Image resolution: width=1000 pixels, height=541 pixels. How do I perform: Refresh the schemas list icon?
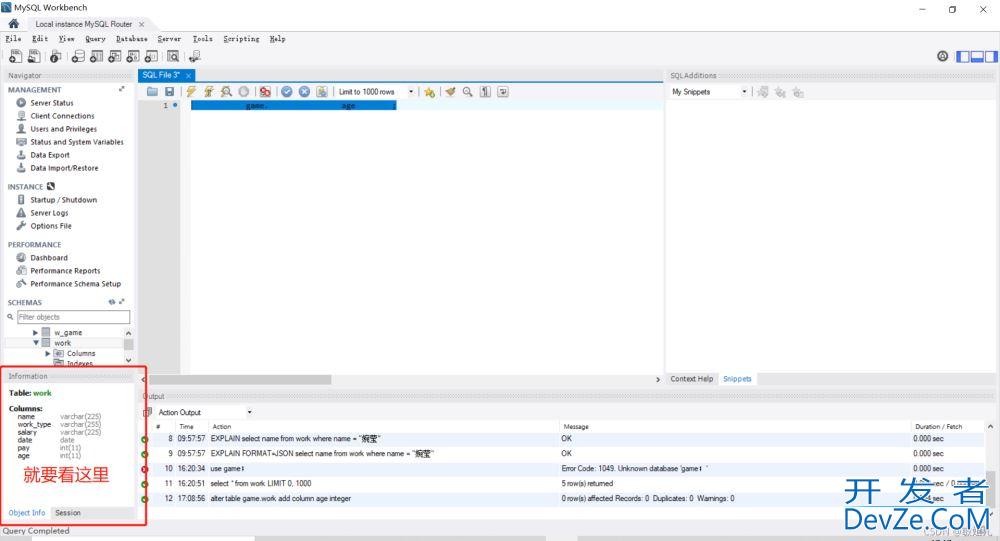[112, 302]
